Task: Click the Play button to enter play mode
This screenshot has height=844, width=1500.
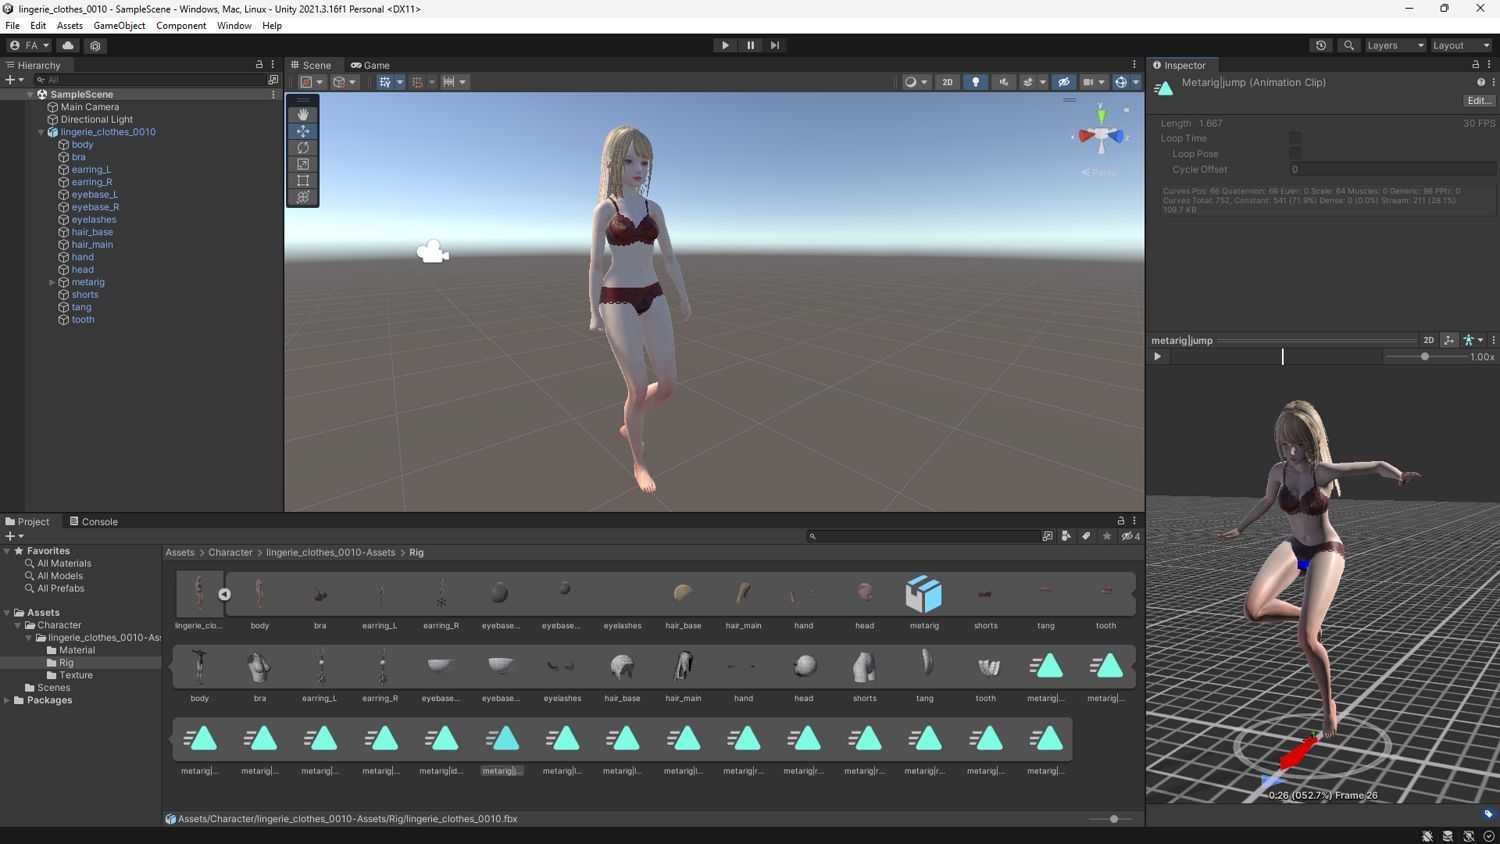Action: tap(725, 45)
